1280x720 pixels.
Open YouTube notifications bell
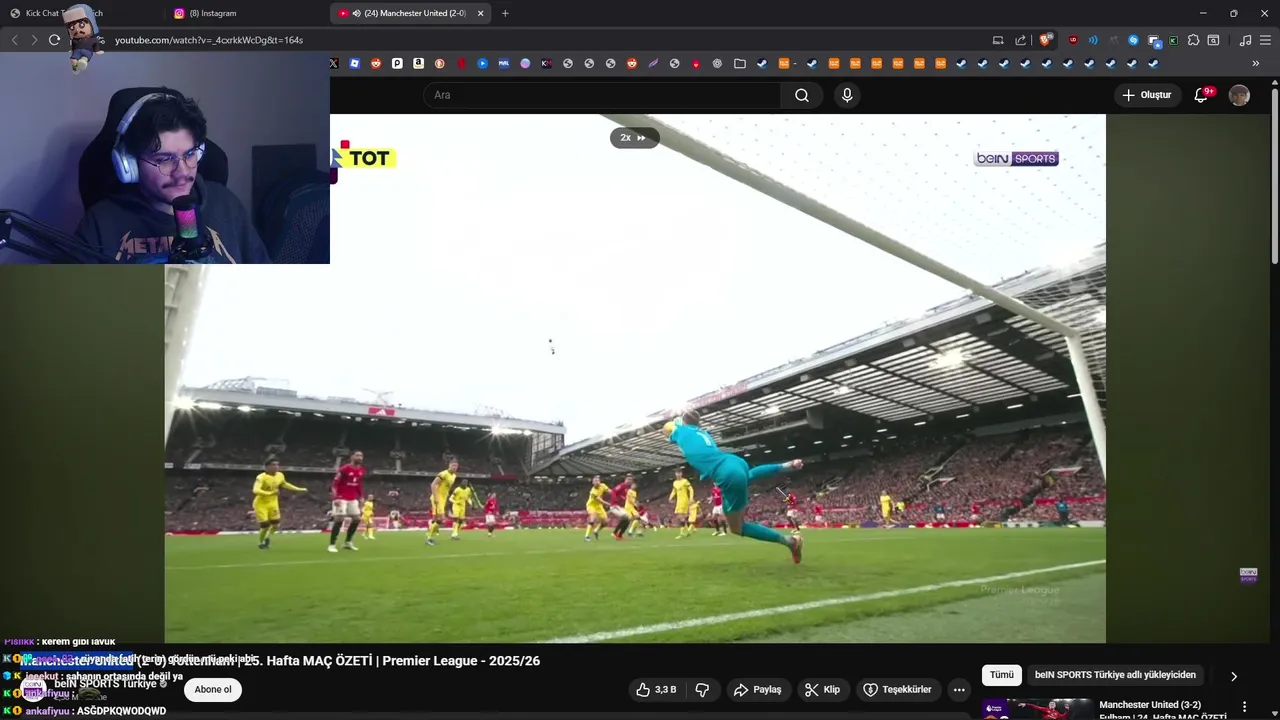tap(1203, 95)
